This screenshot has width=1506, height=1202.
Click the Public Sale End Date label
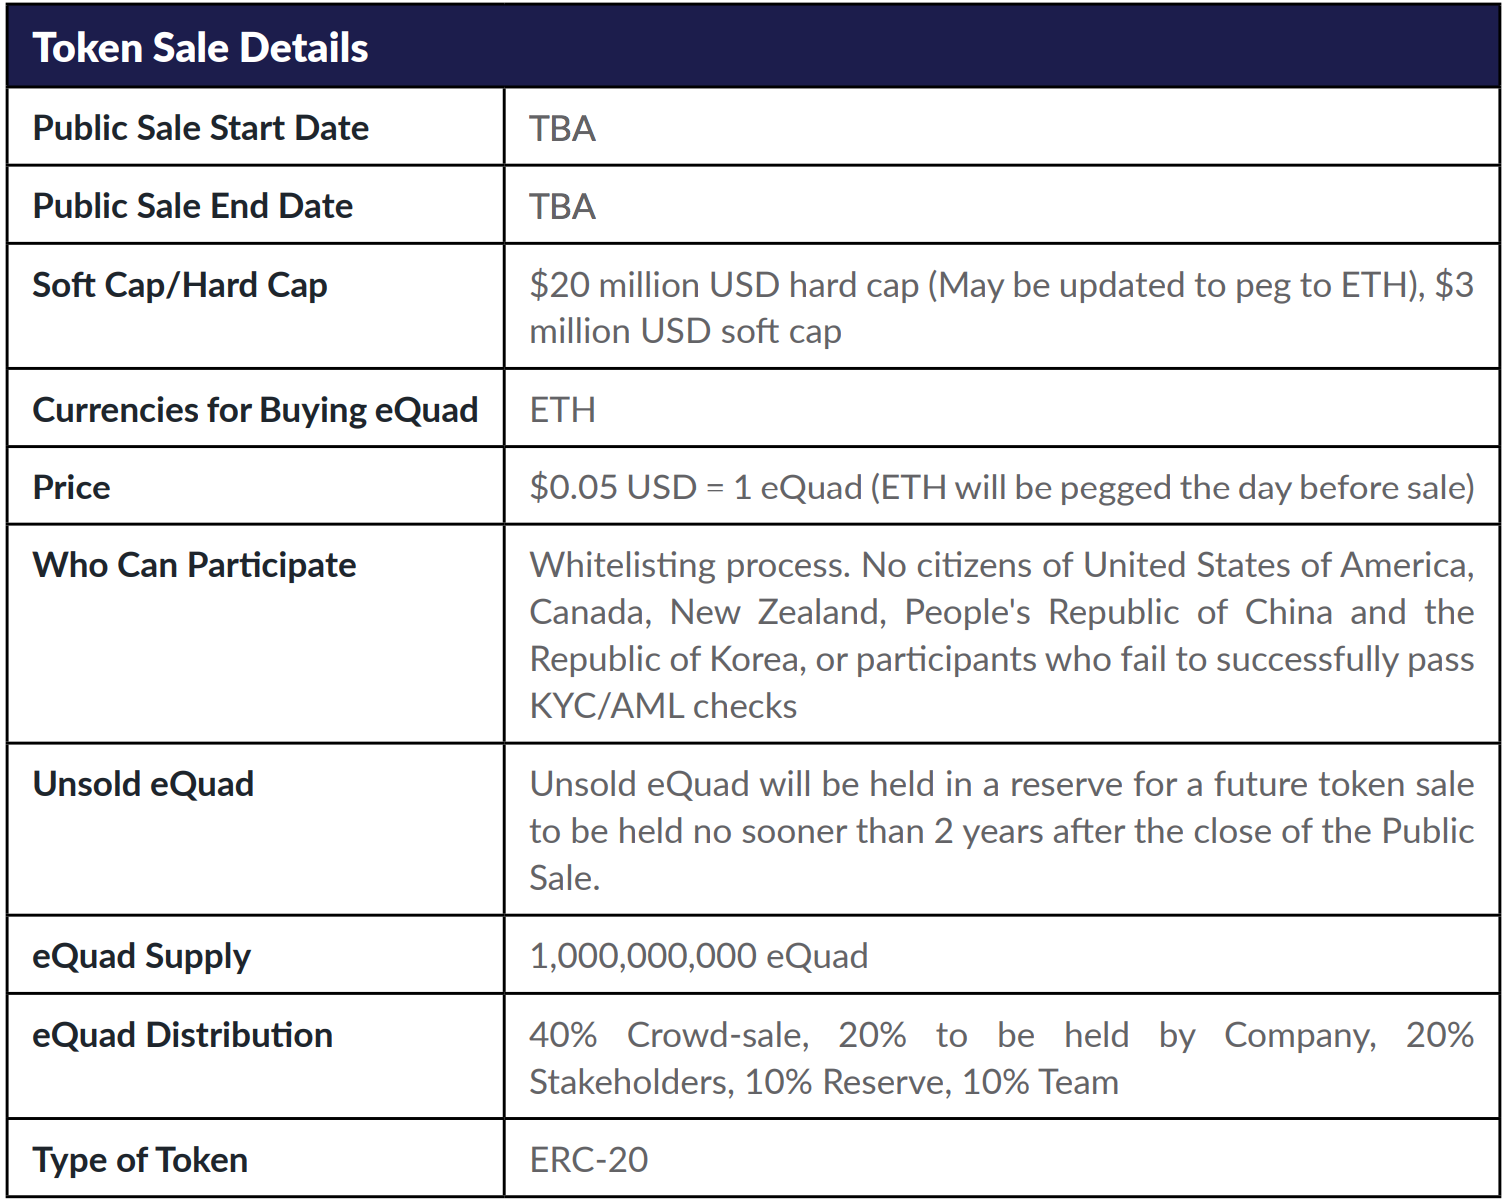(x=192, y=206)
